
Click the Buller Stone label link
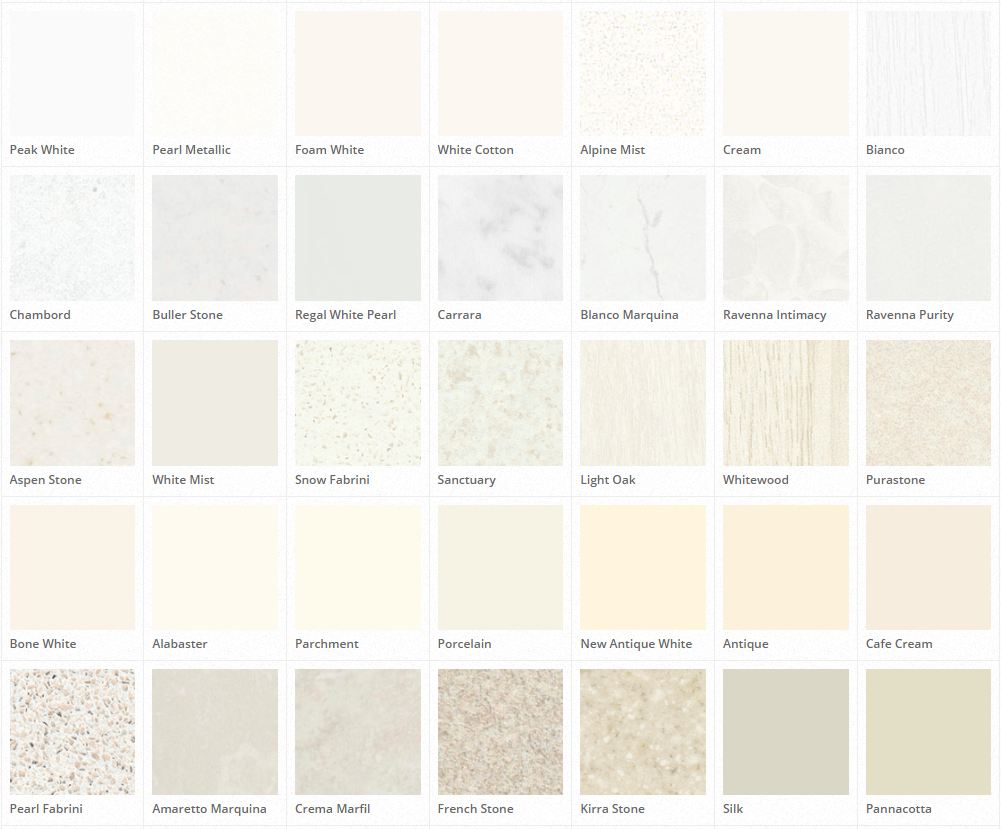click(x=187, y=314)
